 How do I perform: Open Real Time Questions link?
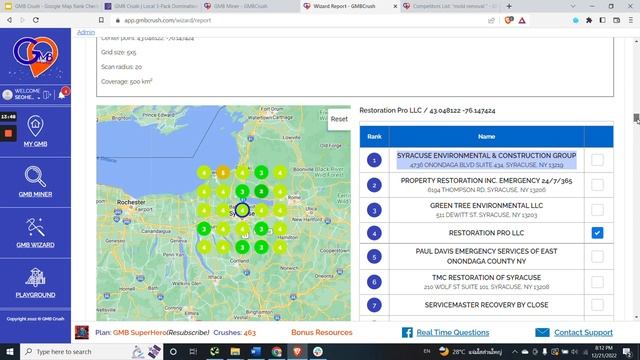pyautogui.click(x=453, y=332)
